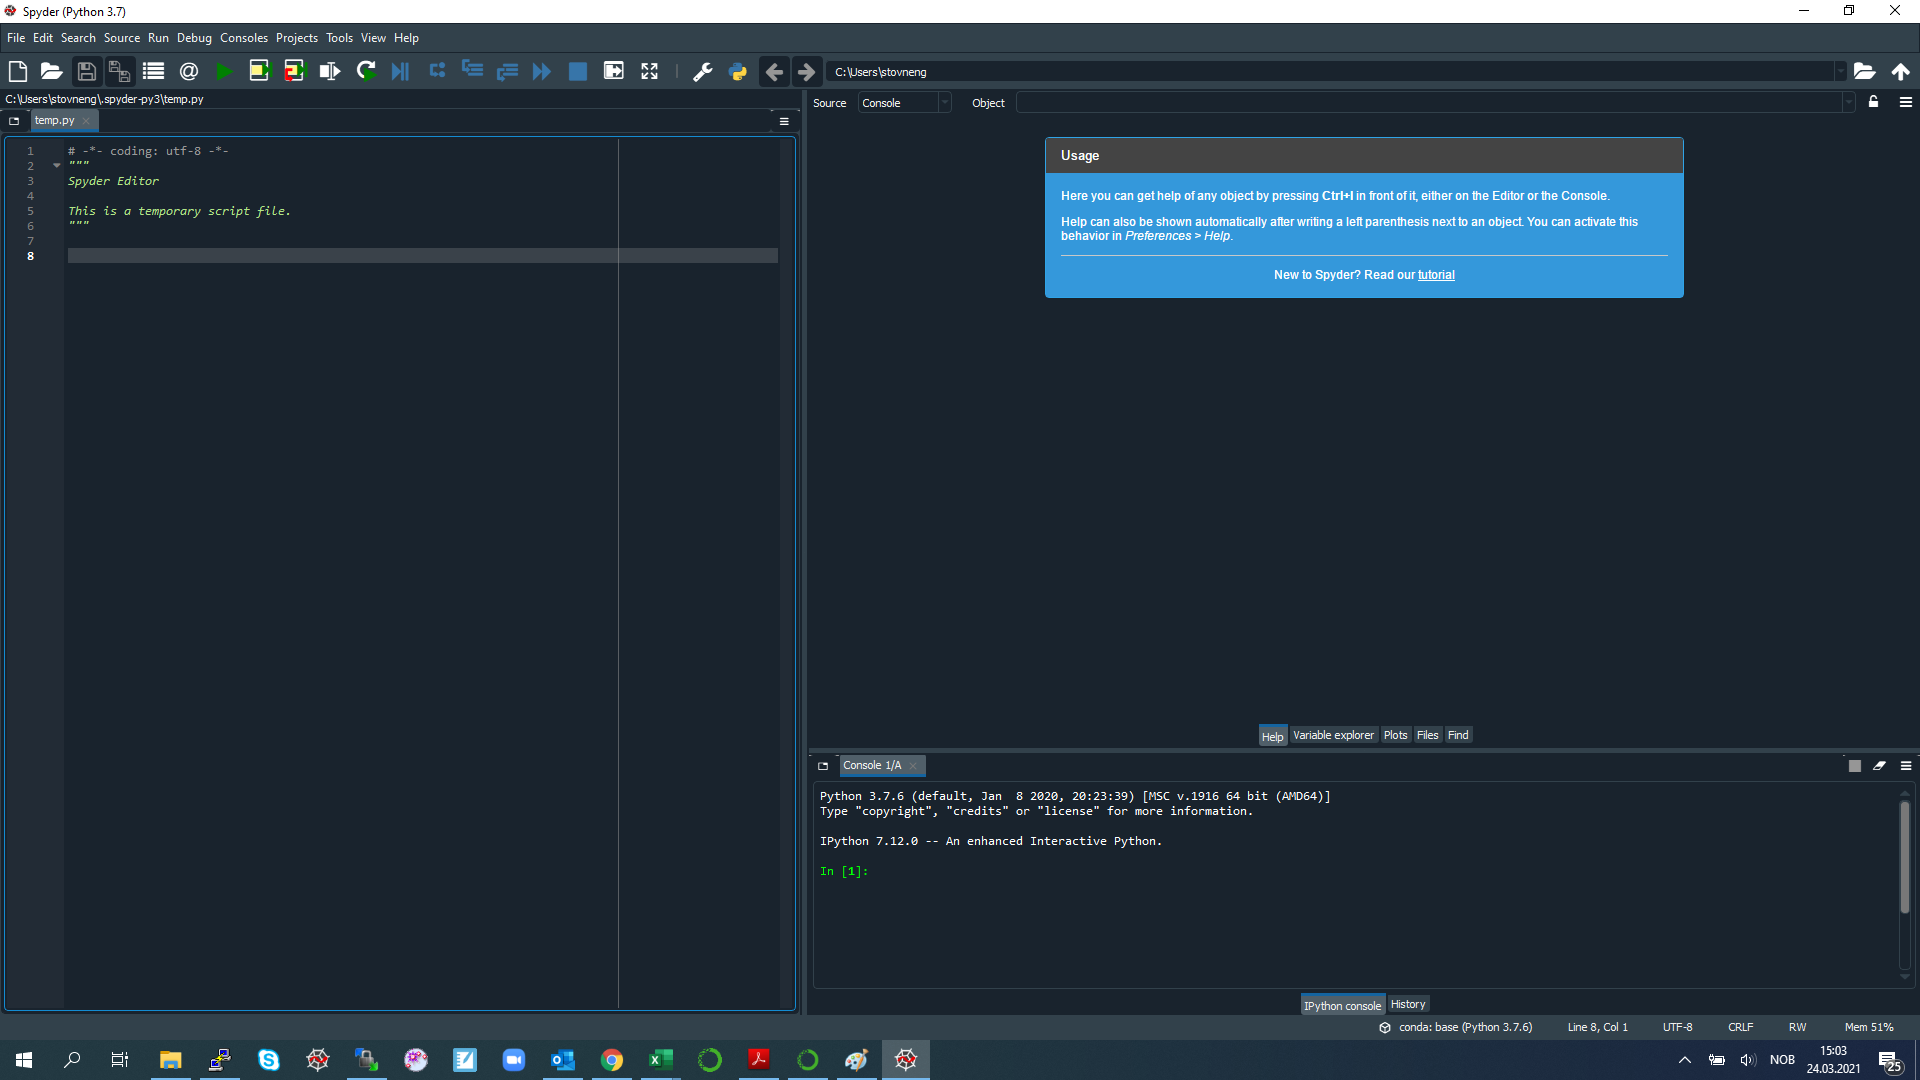
Task: Open the Tools menu
Action: click(340, 38)
